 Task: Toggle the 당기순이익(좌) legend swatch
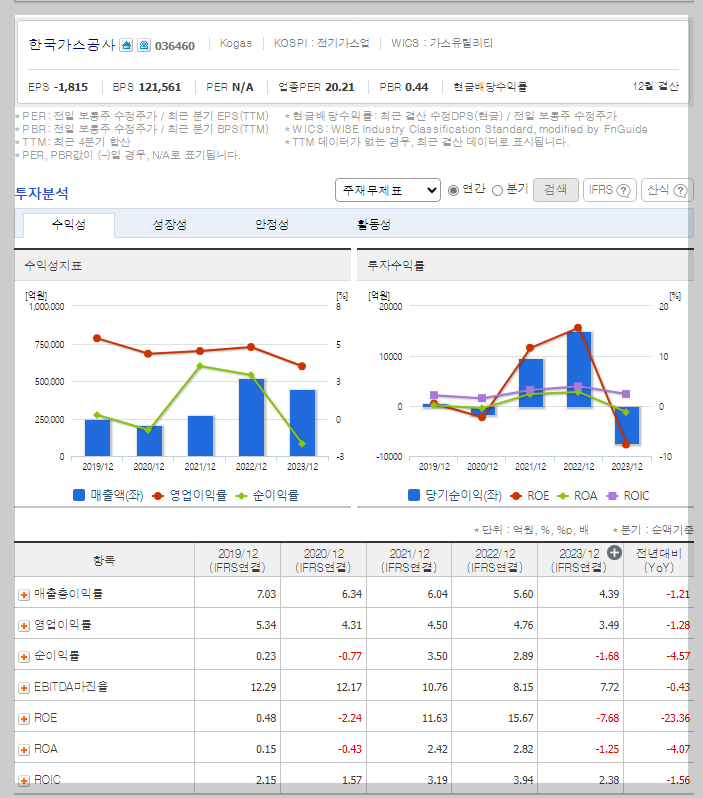(x=414, y=495)
